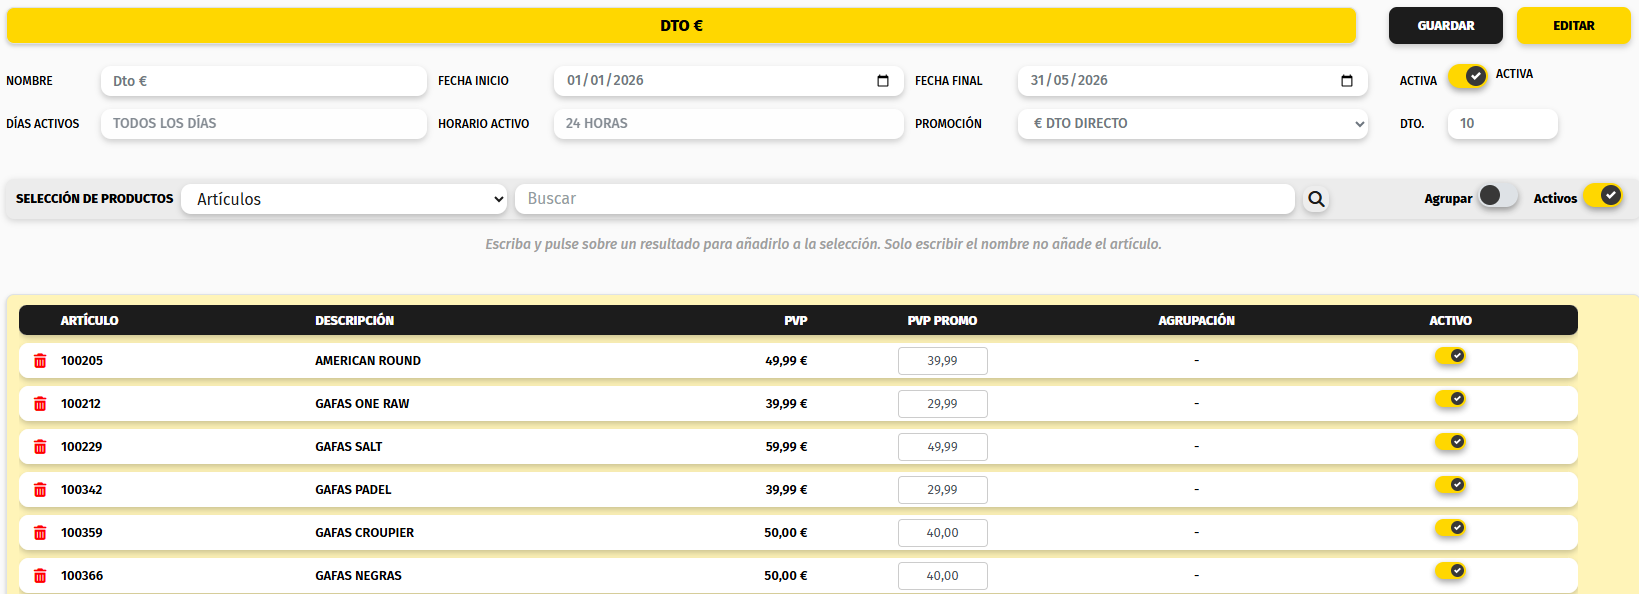
Task: Remove GAFAS ONE RAW using trash icon
Action: pos(40,404)
